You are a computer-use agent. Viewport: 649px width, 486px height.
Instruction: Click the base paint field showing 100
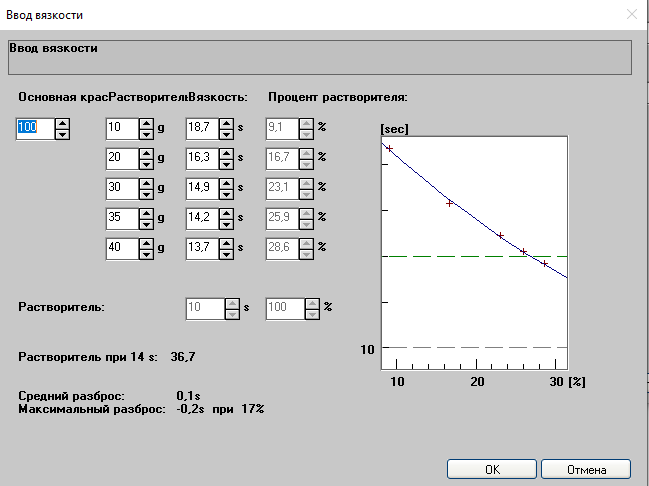35,129
